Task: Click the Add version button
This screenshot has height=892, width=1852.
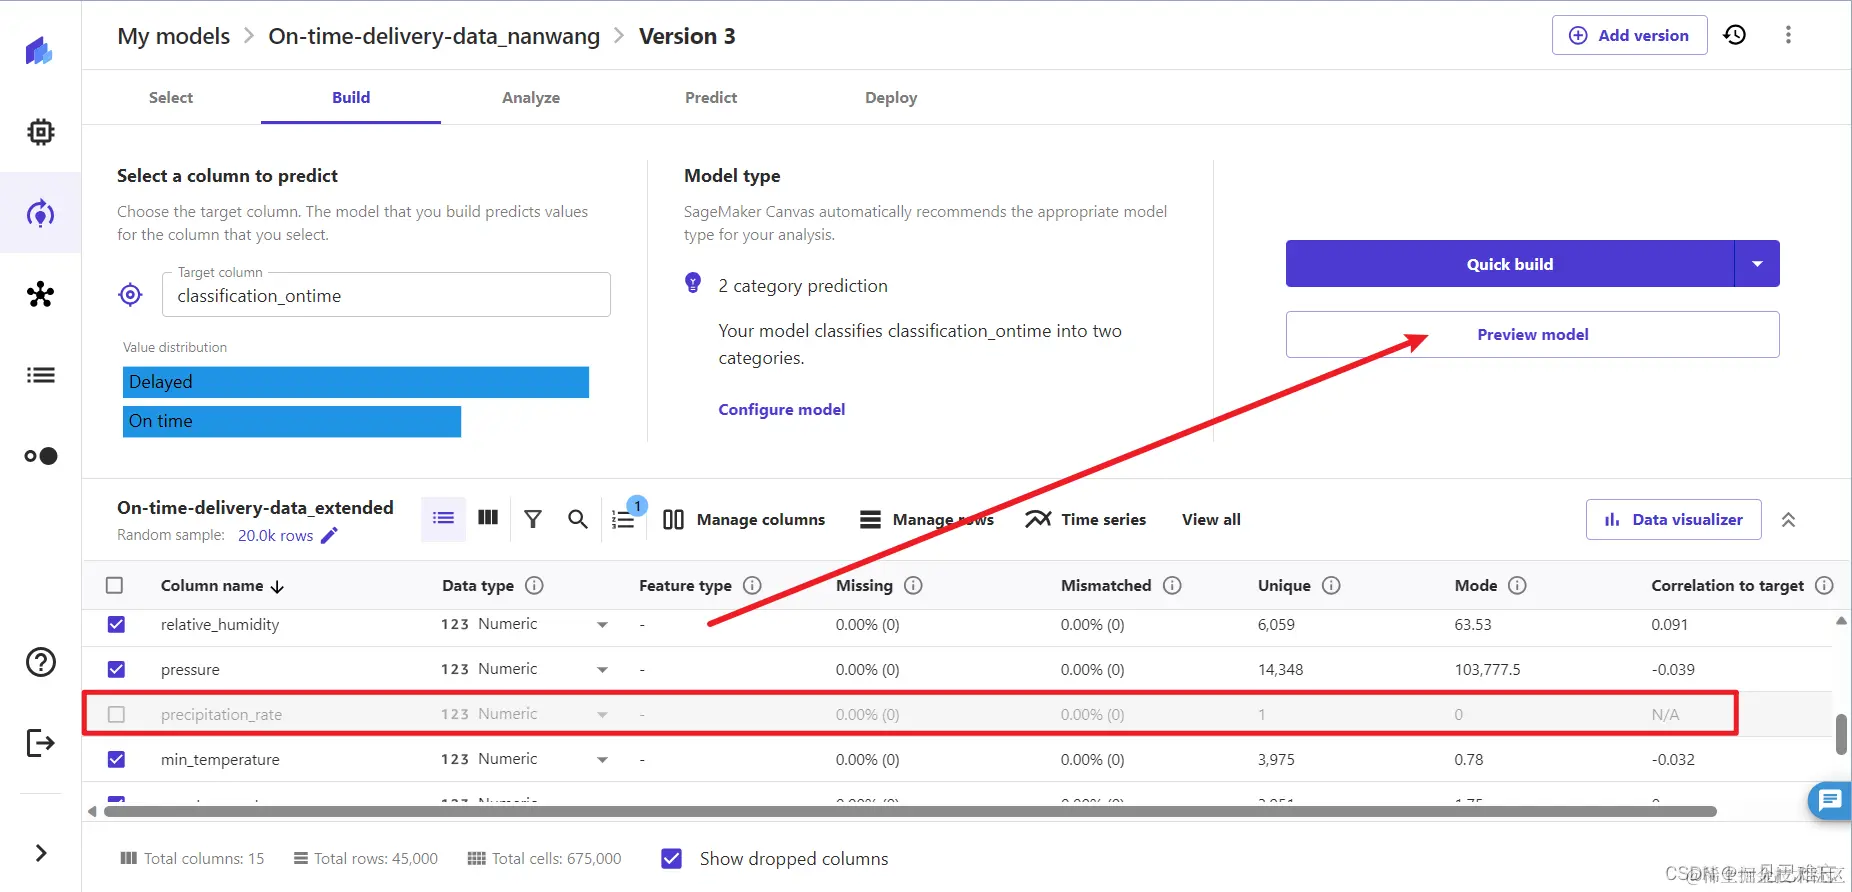Action: [x=1629, y=35]
